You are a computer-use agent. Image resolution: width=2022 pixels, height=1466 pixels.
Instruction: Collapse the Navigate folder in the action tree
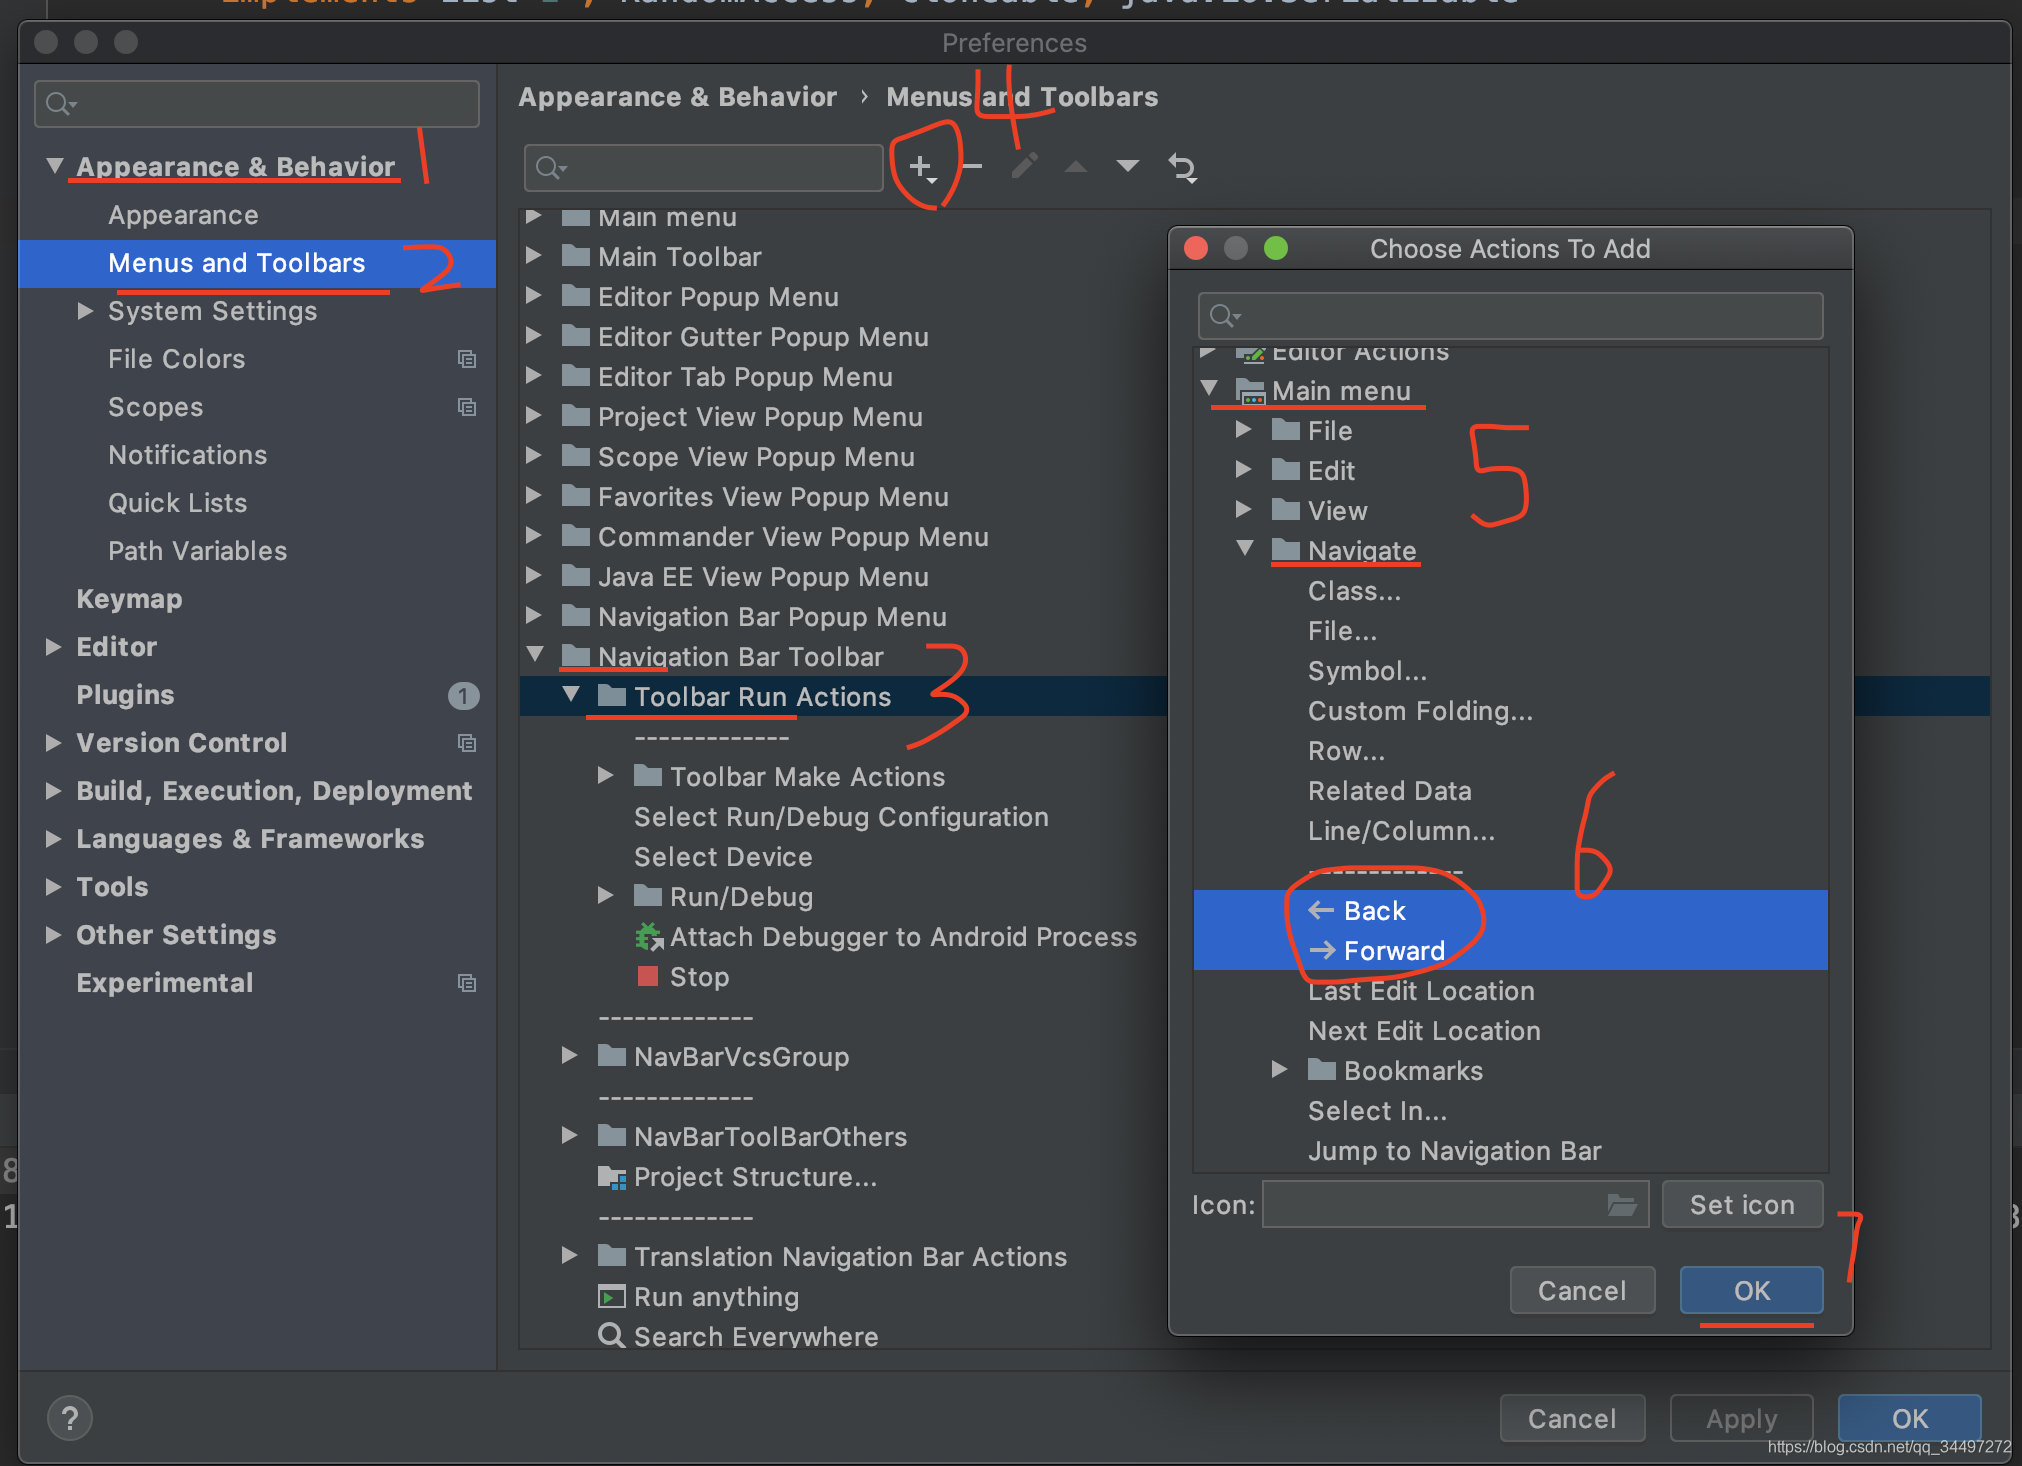click(1245, 548)
